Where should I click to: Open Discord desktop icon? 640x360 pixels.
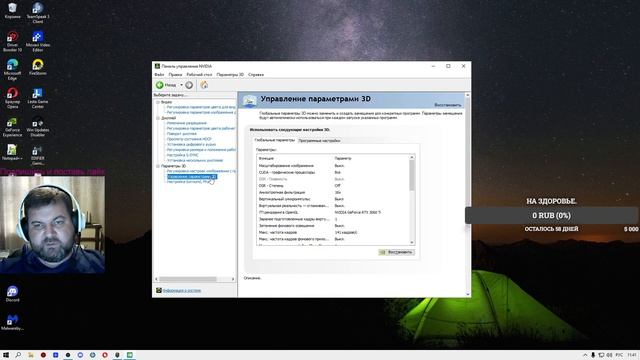coord(12,293)
